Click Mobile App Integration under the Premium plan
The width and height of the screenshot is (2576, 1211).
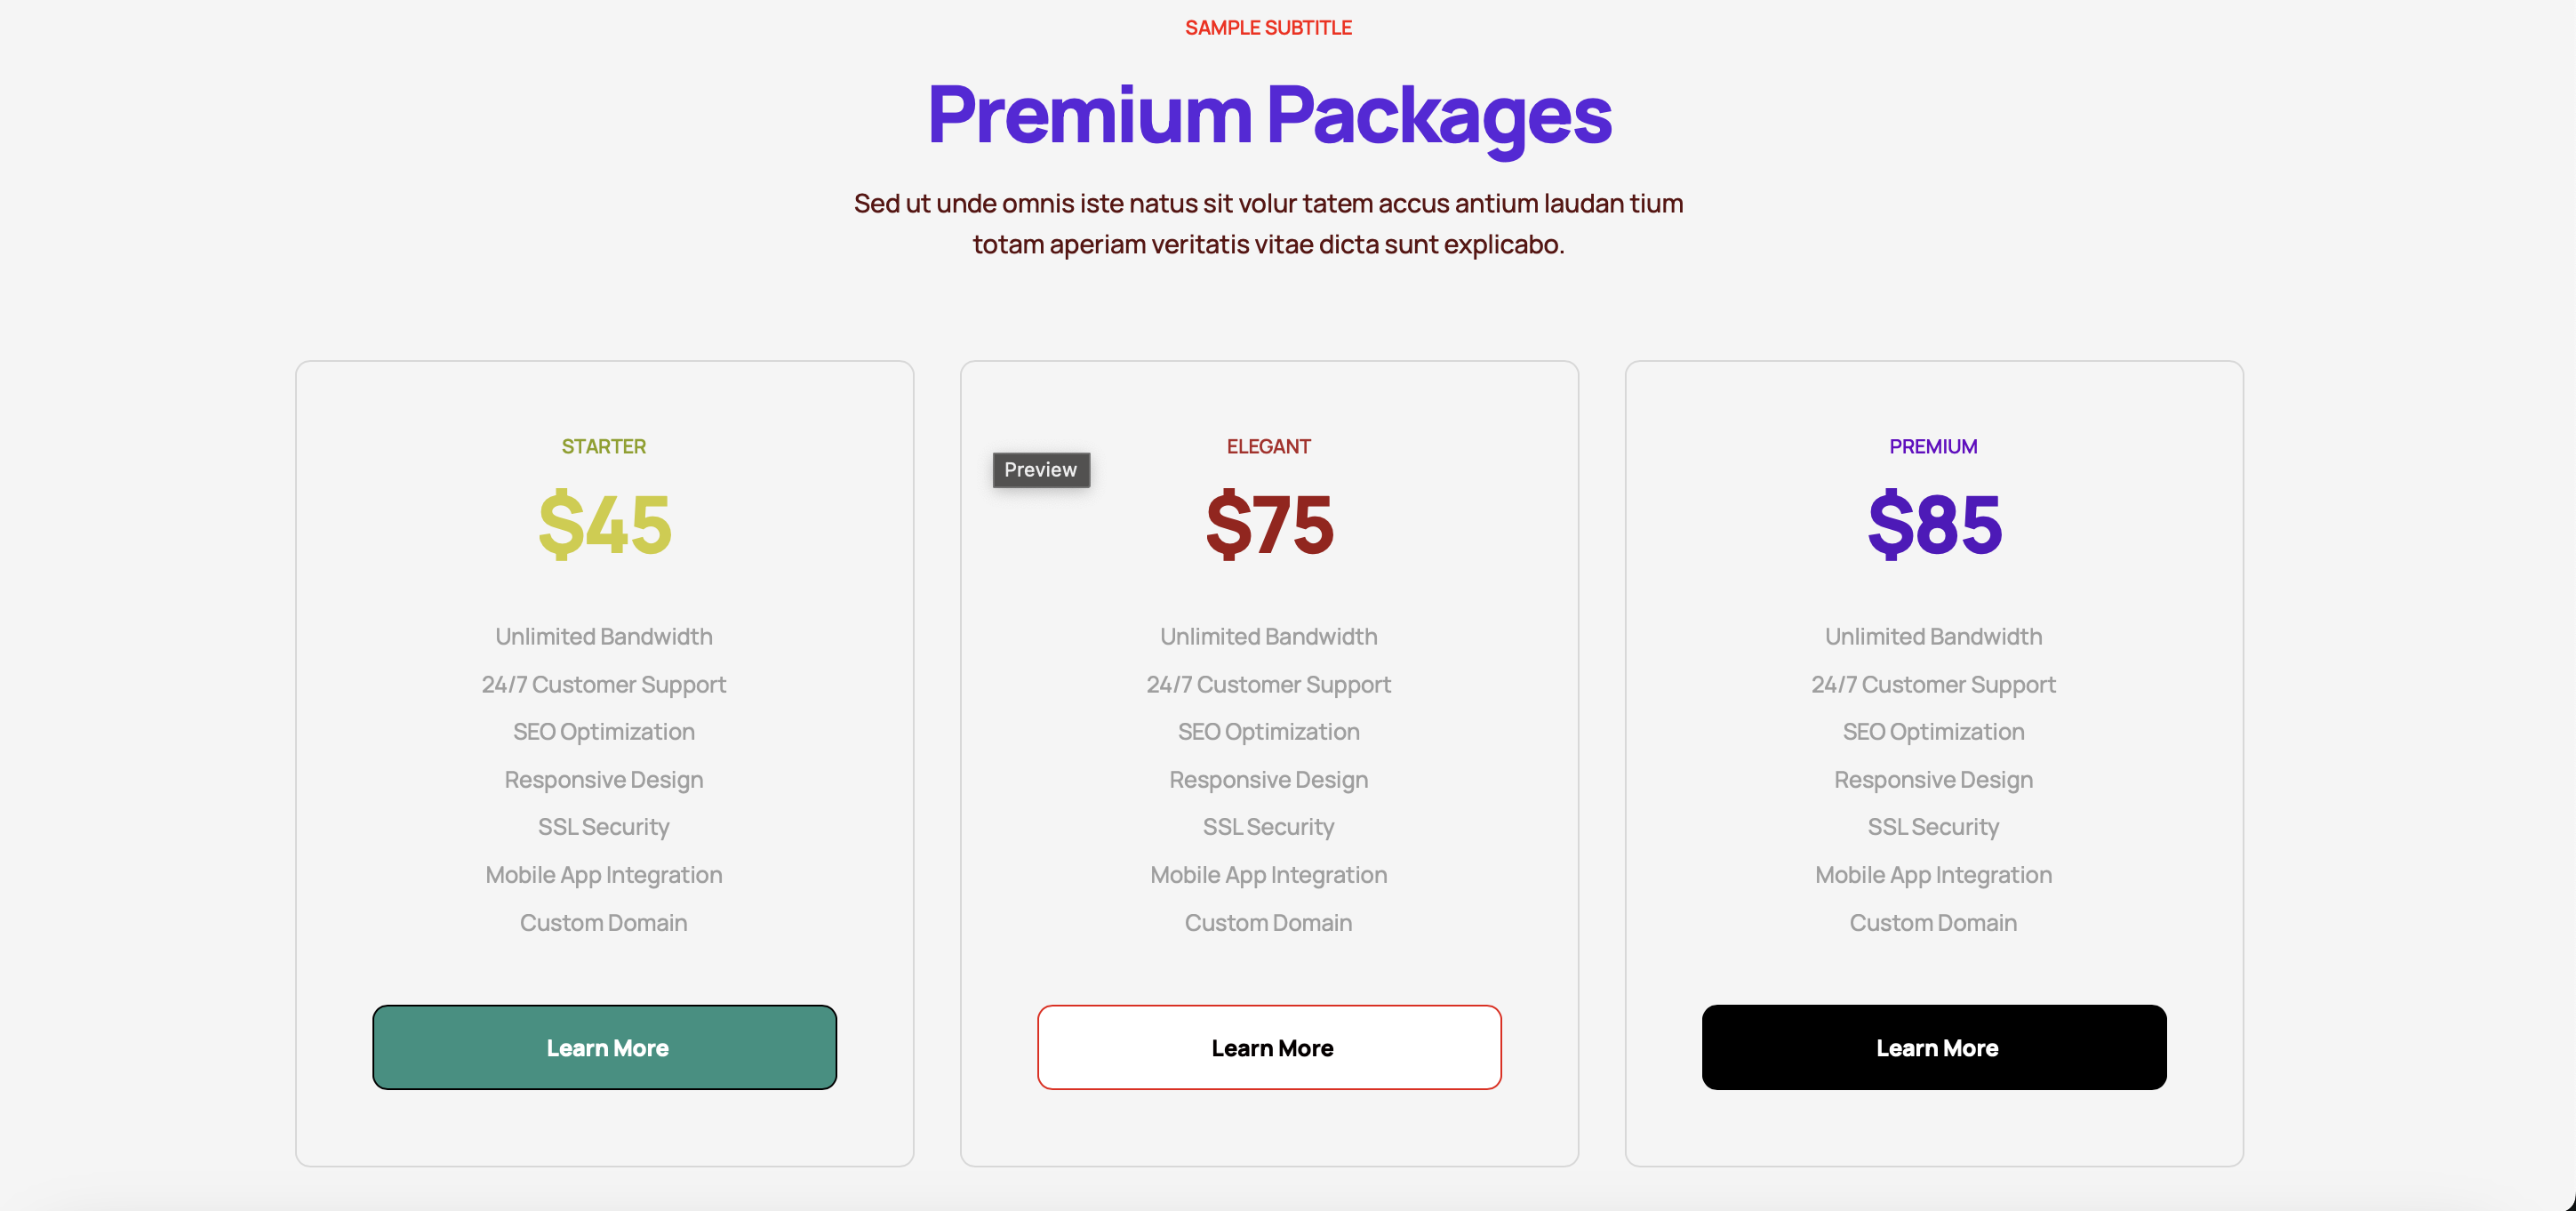[x=1933, y=874]
